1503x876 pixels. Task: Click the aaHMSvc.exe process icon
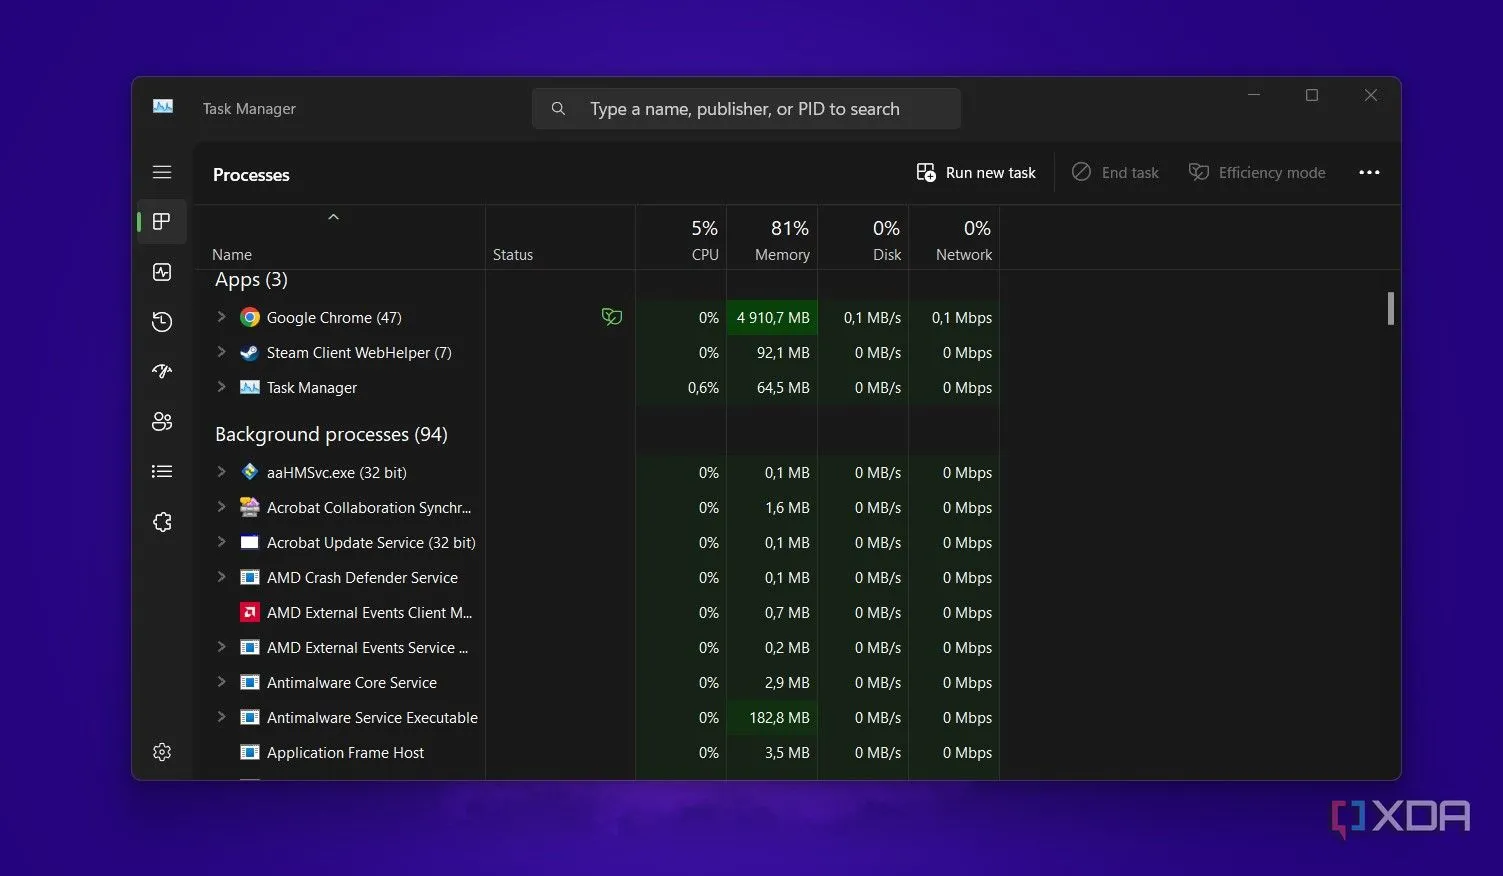pos(250,472)
